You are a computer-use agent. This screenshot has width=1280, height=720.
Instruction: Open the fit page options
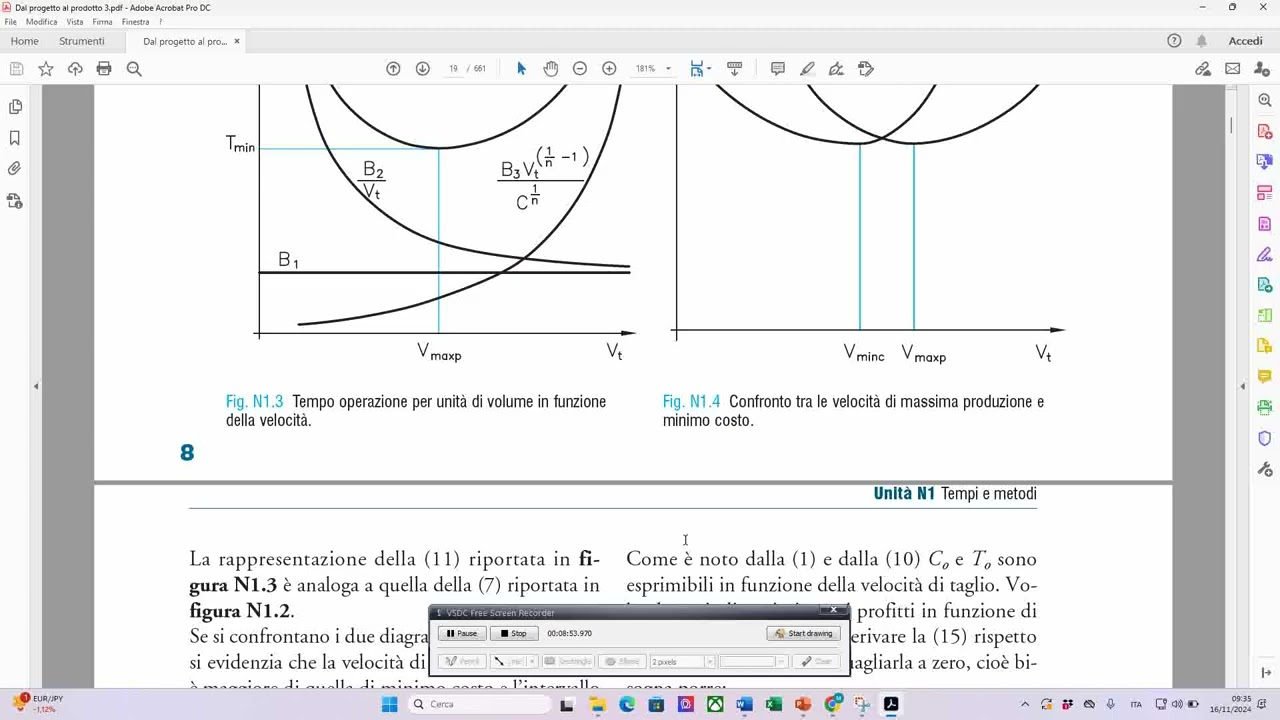[700, 69]
